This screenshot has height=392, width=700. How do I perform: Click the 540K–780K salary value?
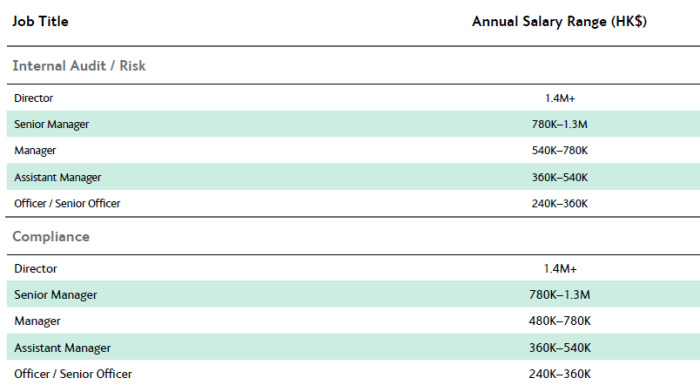(560, 150)
